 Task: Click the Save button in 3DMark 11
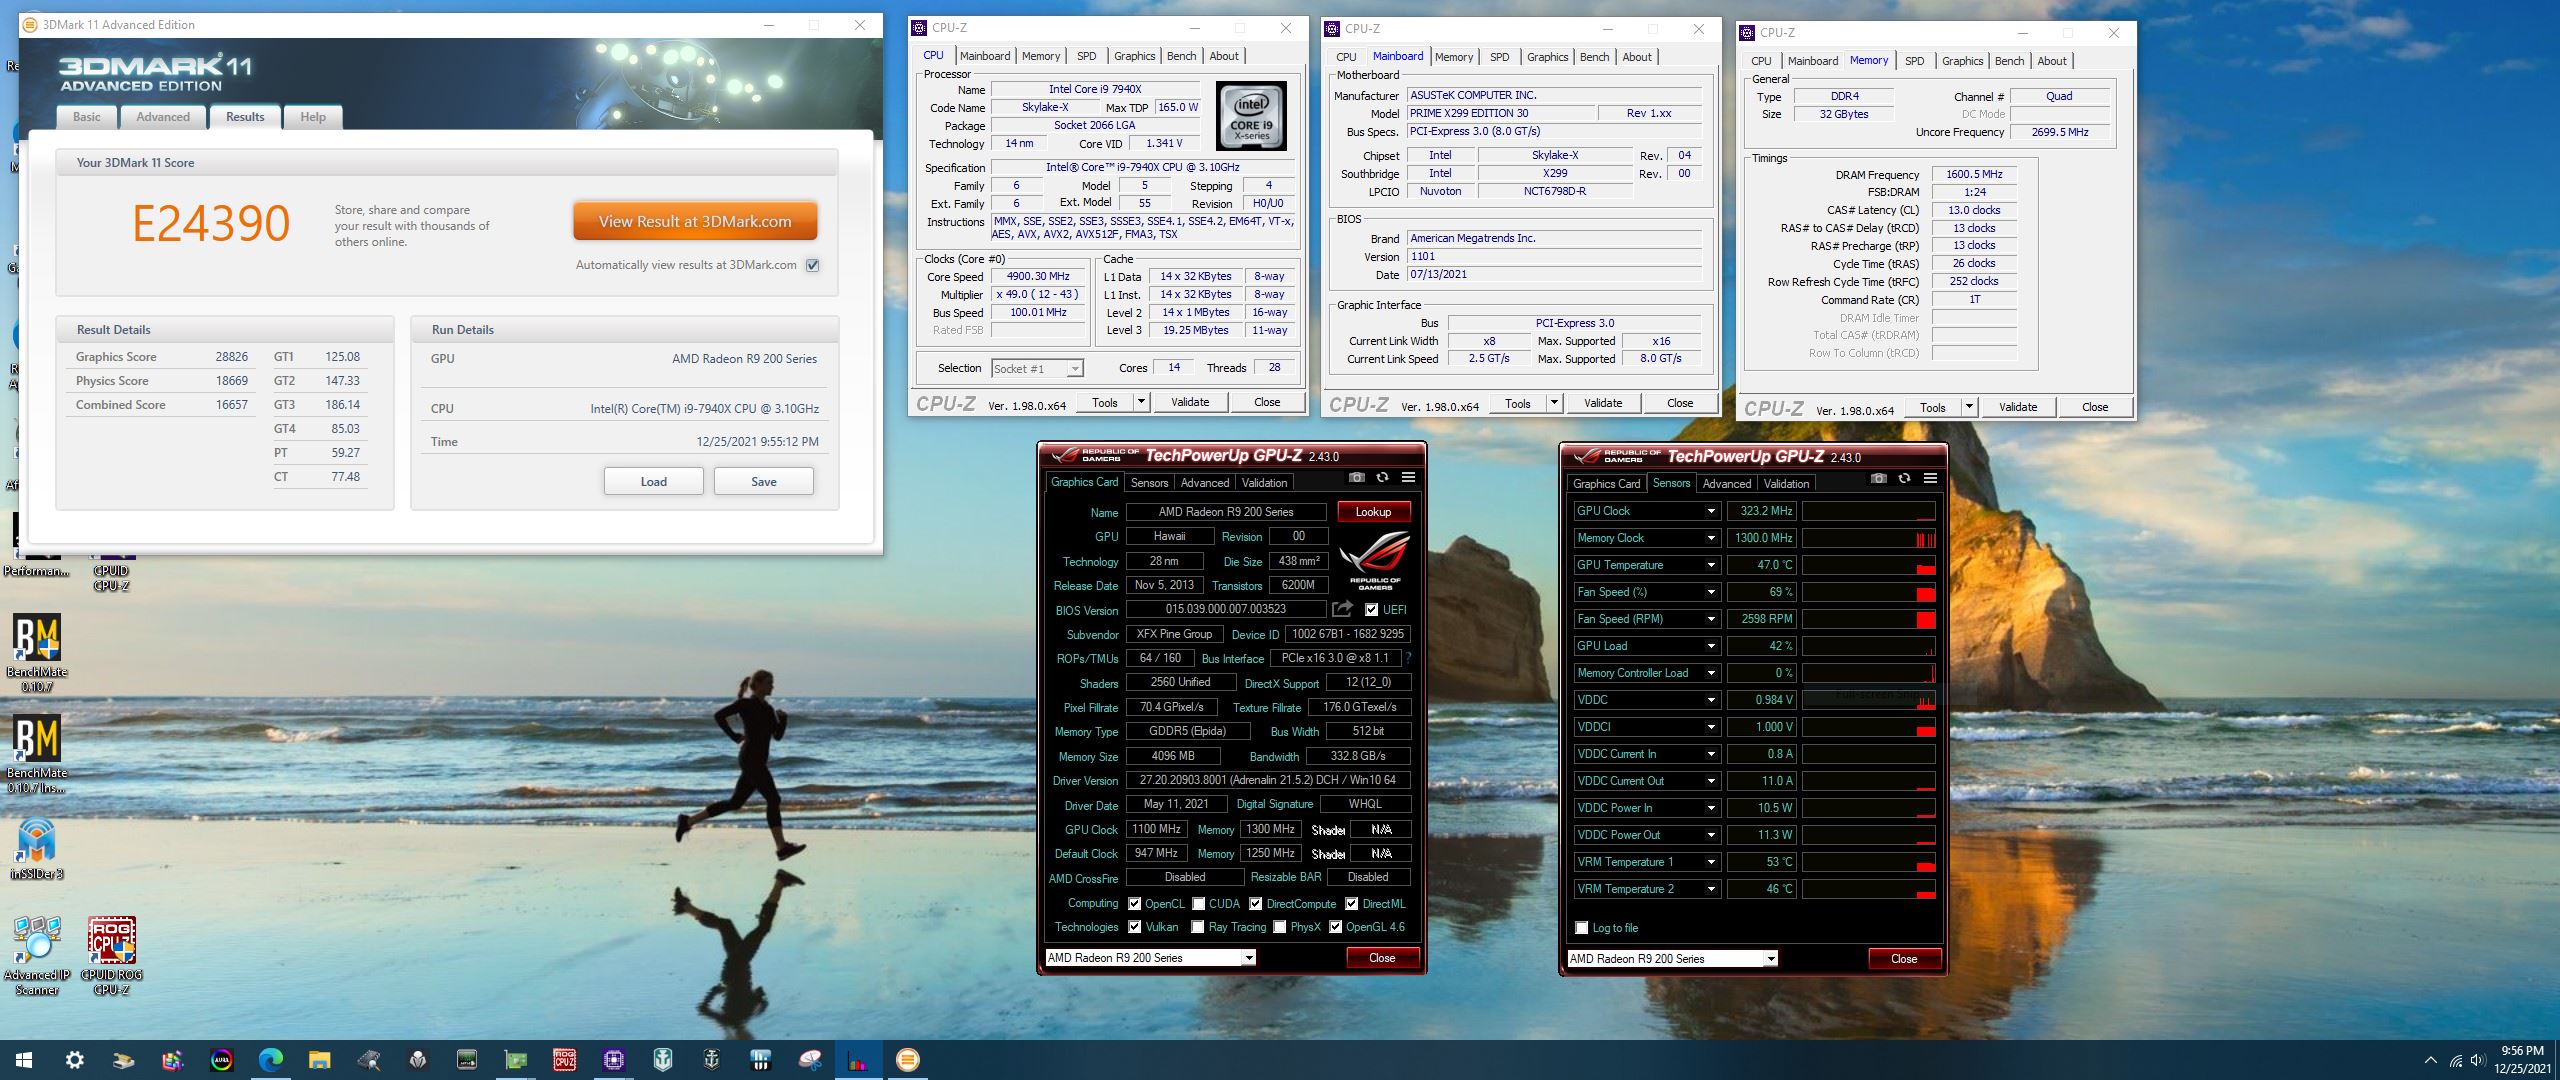tap(764, 481)
